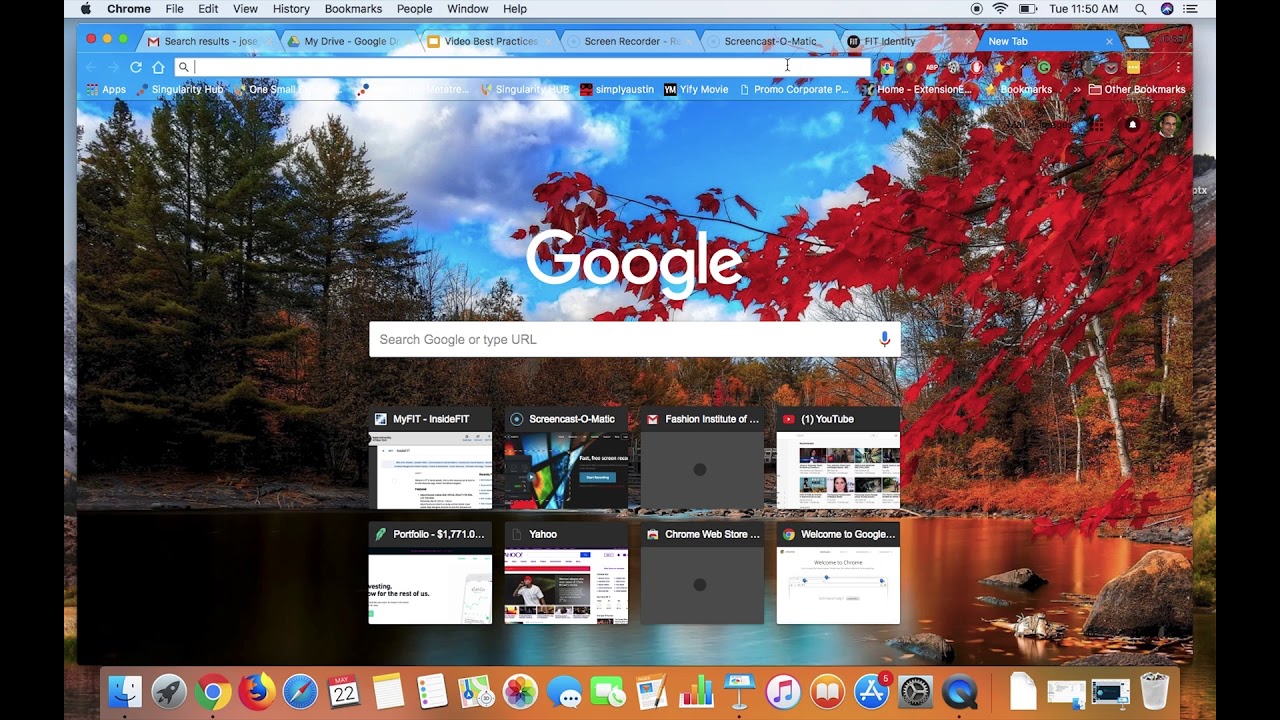Open the yellow Google Keep extension icon
1280x720 pixels.
click(1133, 67)
